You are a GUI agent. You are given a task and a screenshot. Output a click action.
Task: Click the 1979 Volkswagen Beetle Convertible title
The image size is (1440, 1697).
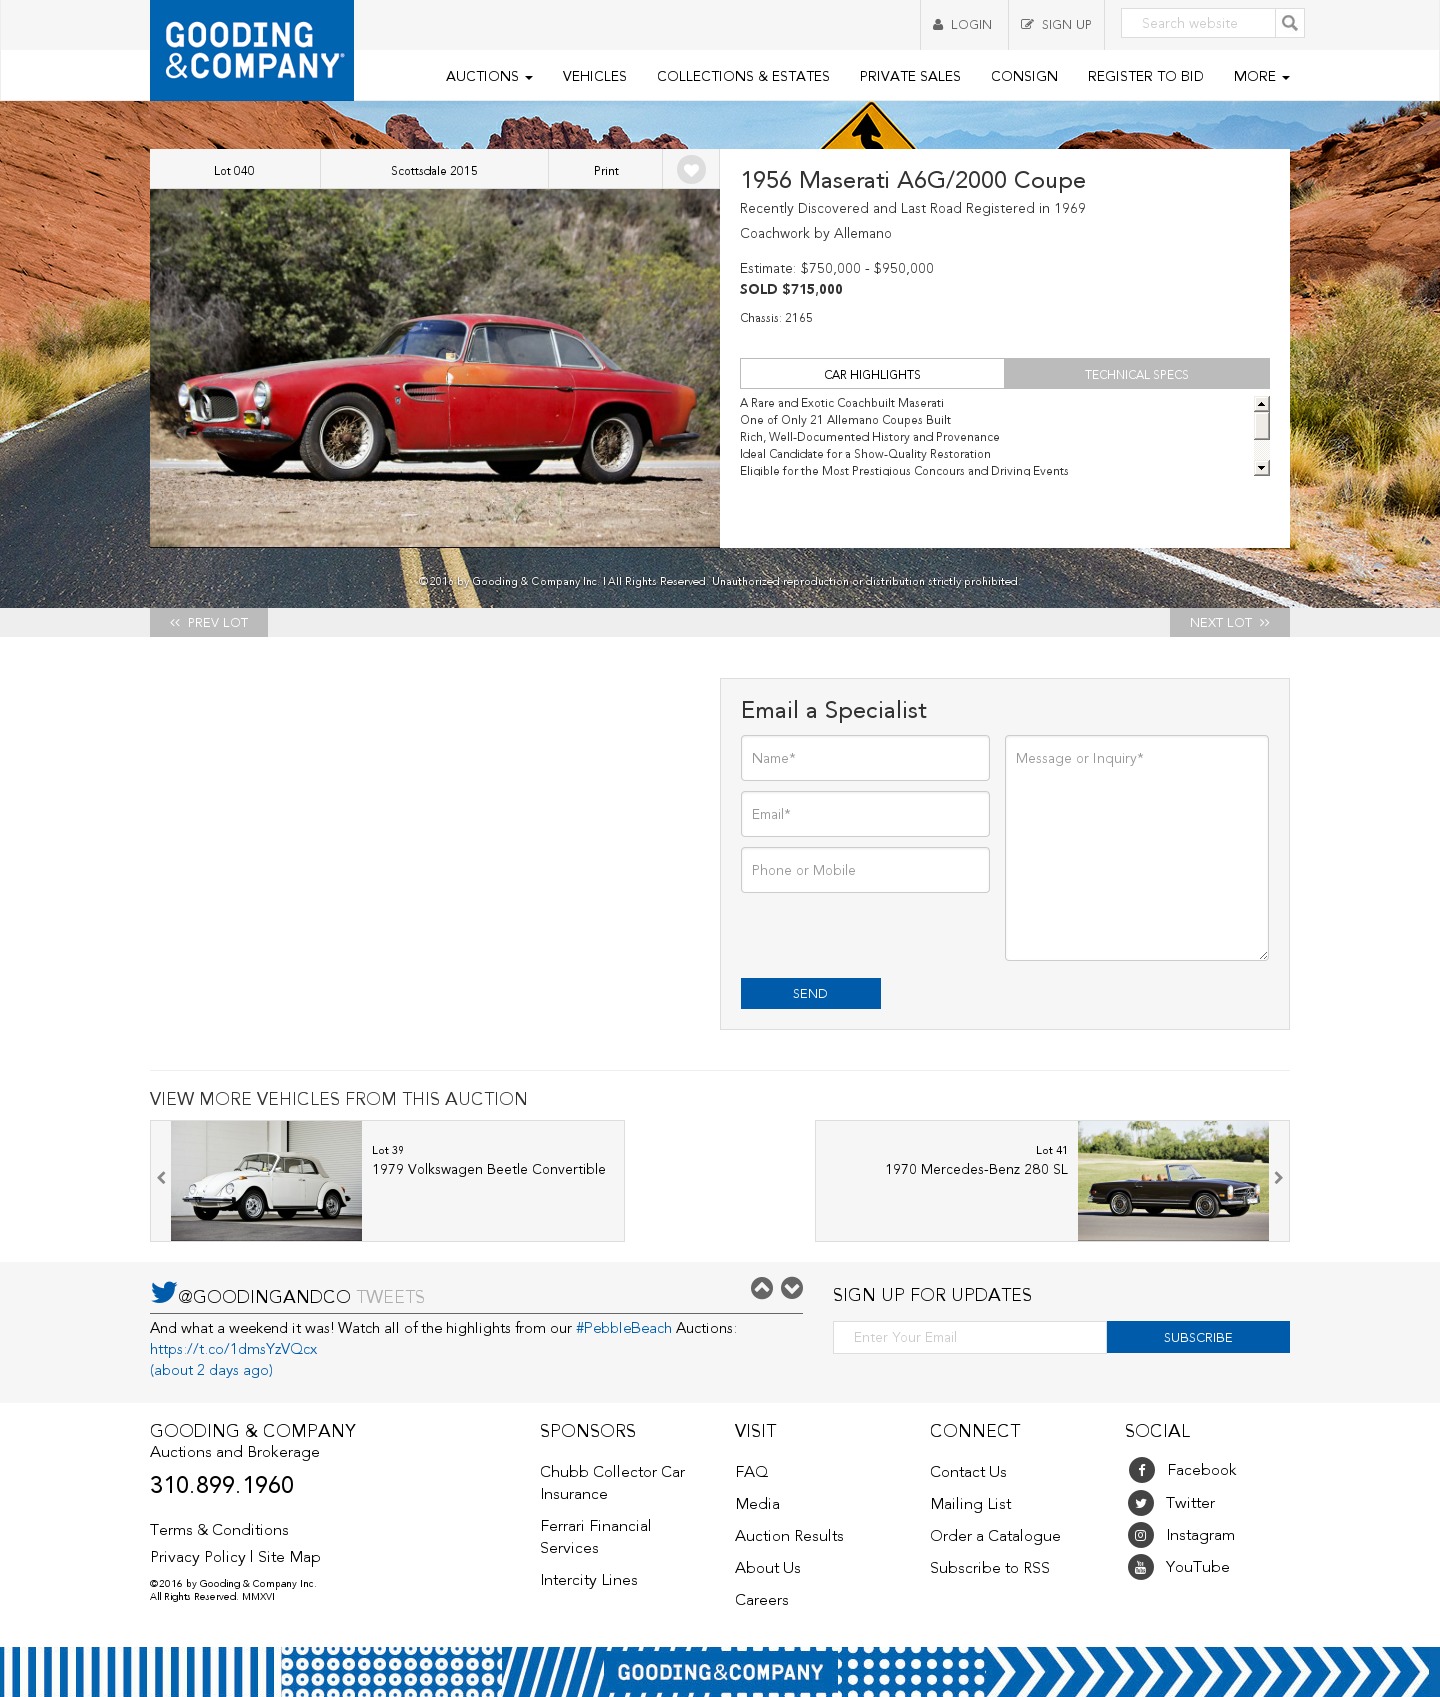coord(489,1169)
